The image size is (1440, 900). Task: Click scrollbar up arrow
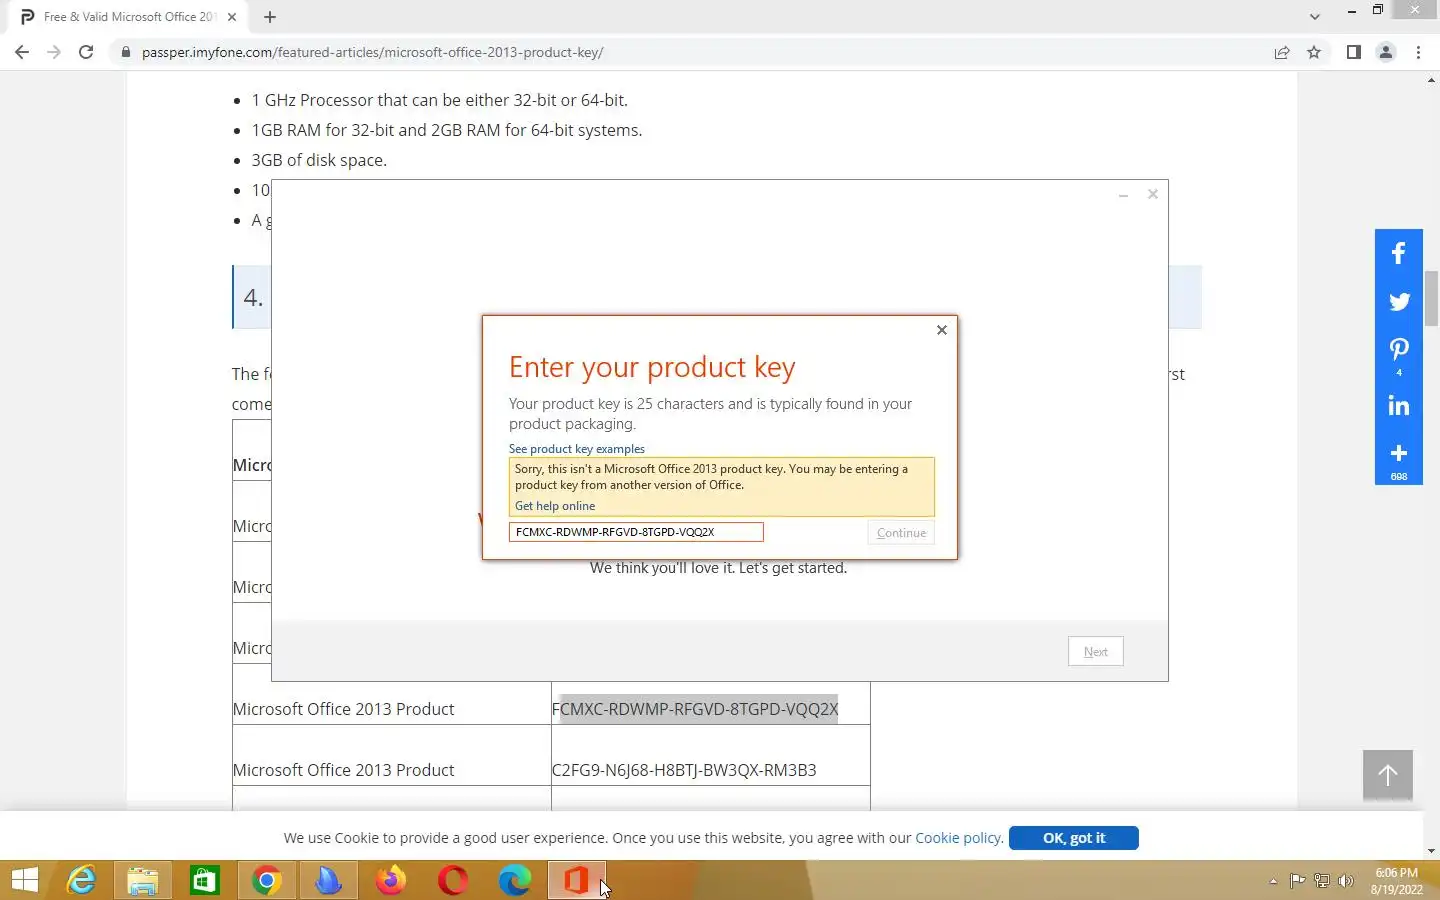coord(1431,80)
